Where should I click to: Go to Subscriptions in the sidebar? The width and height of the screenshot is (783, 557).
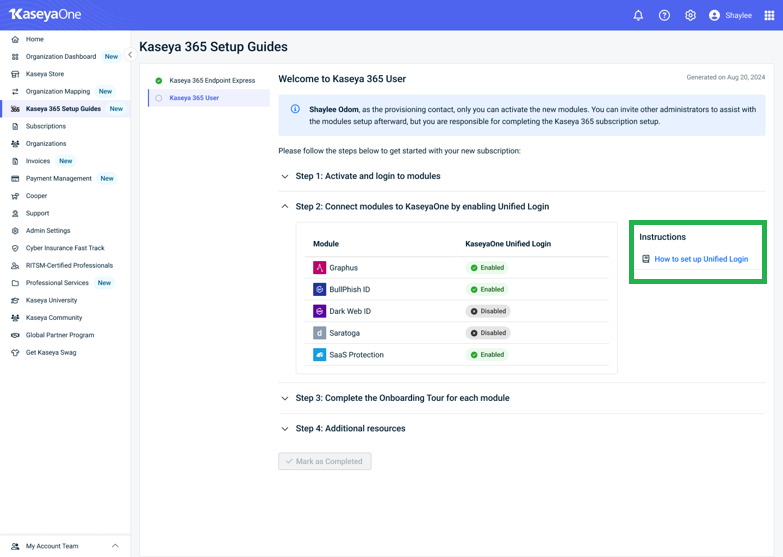(x=45, y=126)
